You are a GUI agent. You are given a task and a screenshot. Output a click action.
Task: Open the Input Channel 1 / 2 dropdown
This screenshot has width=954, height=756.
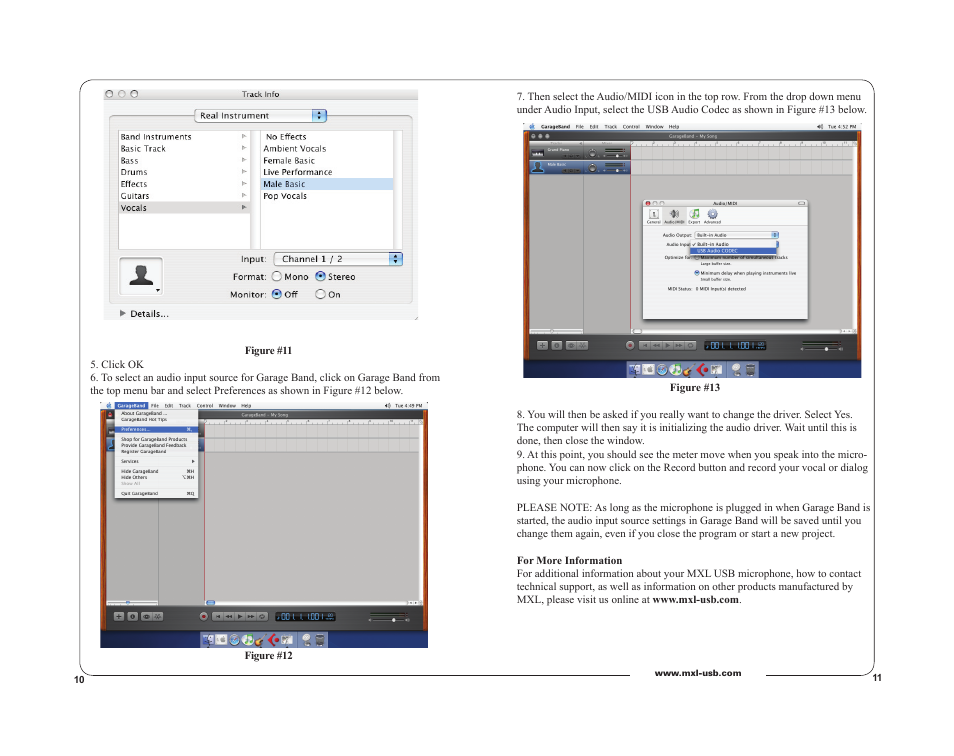[x=338, y=259]
